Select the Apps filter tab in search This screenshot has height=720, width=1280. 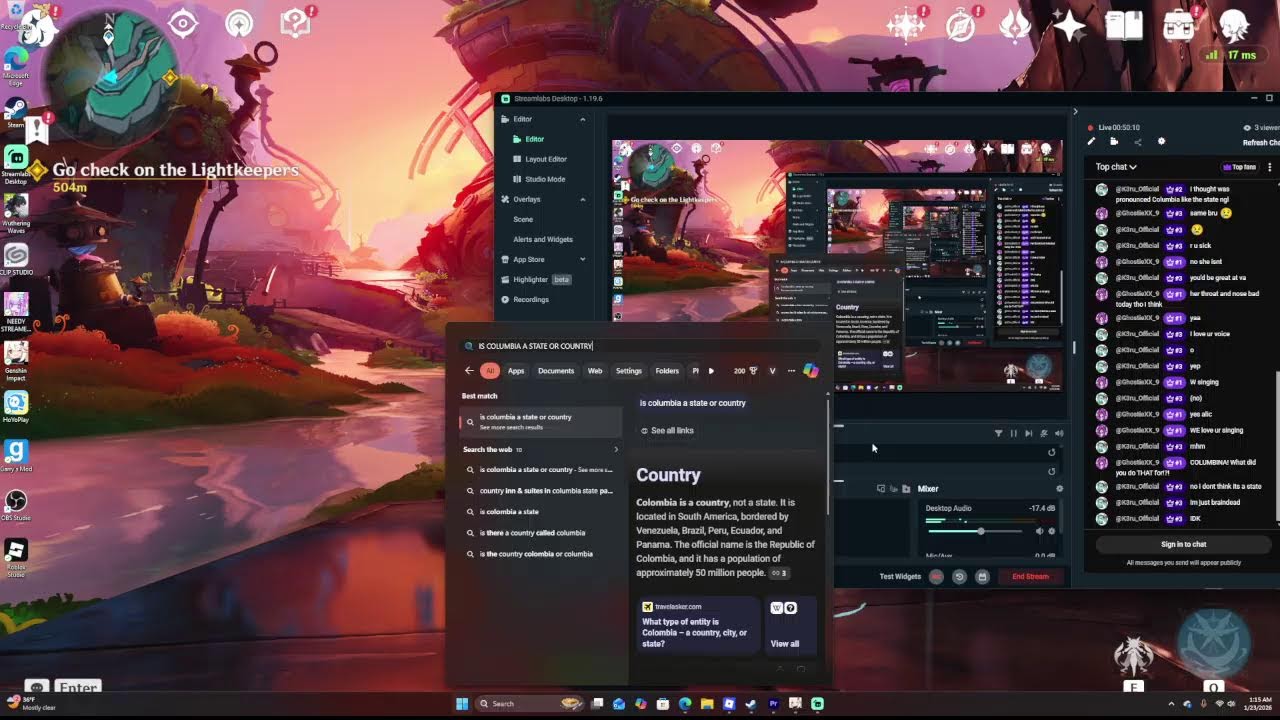516,371
